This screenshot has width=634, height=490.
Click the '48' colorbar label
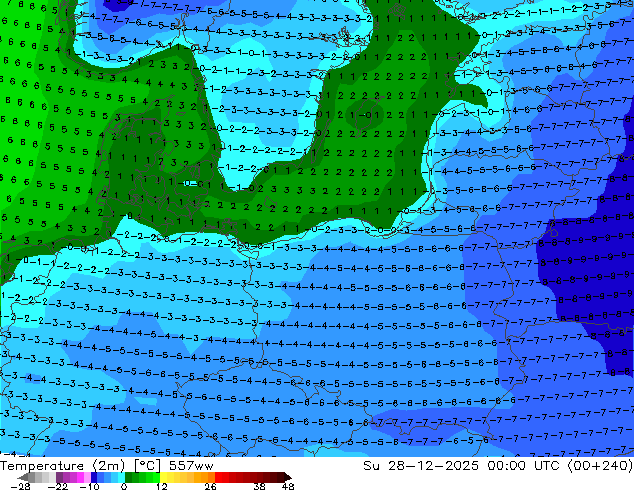pos(288,486)
